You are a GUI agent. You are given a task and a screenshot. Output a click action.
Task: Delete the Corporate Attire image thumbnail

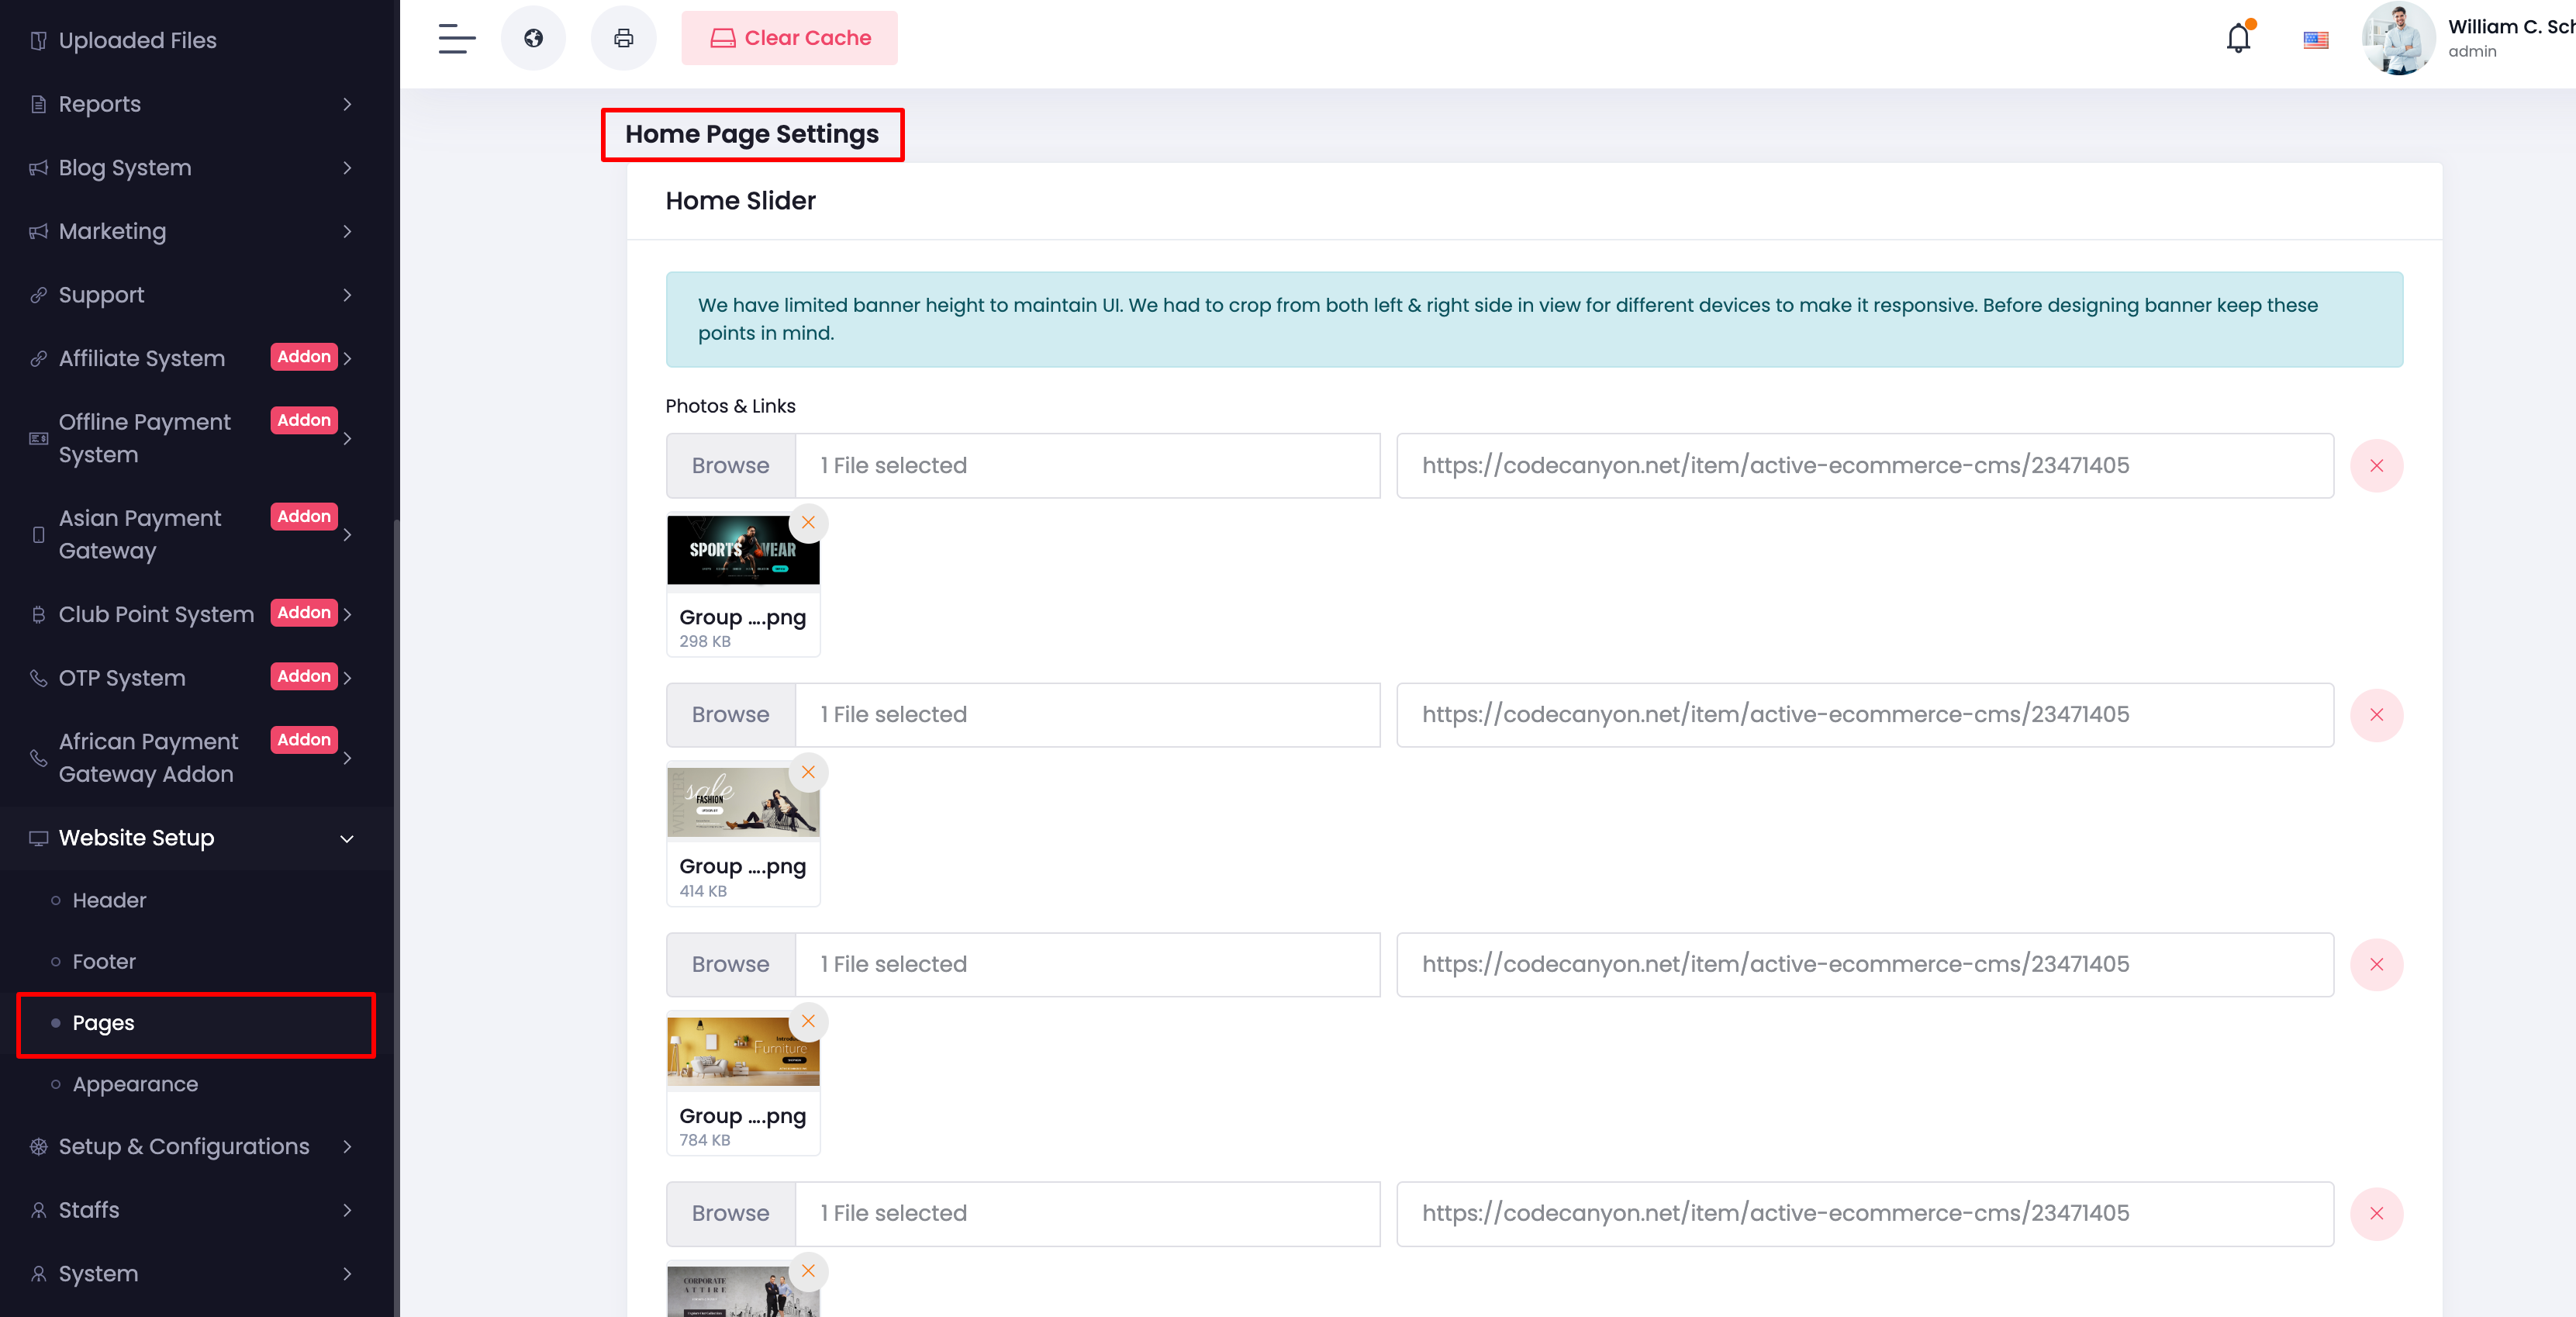pos(808,1271)
